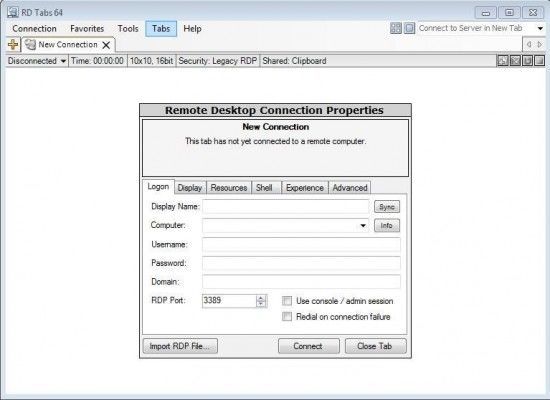The image size is (550, 400).
Task: Open the Tabs menu
Action: coord(161,28)
